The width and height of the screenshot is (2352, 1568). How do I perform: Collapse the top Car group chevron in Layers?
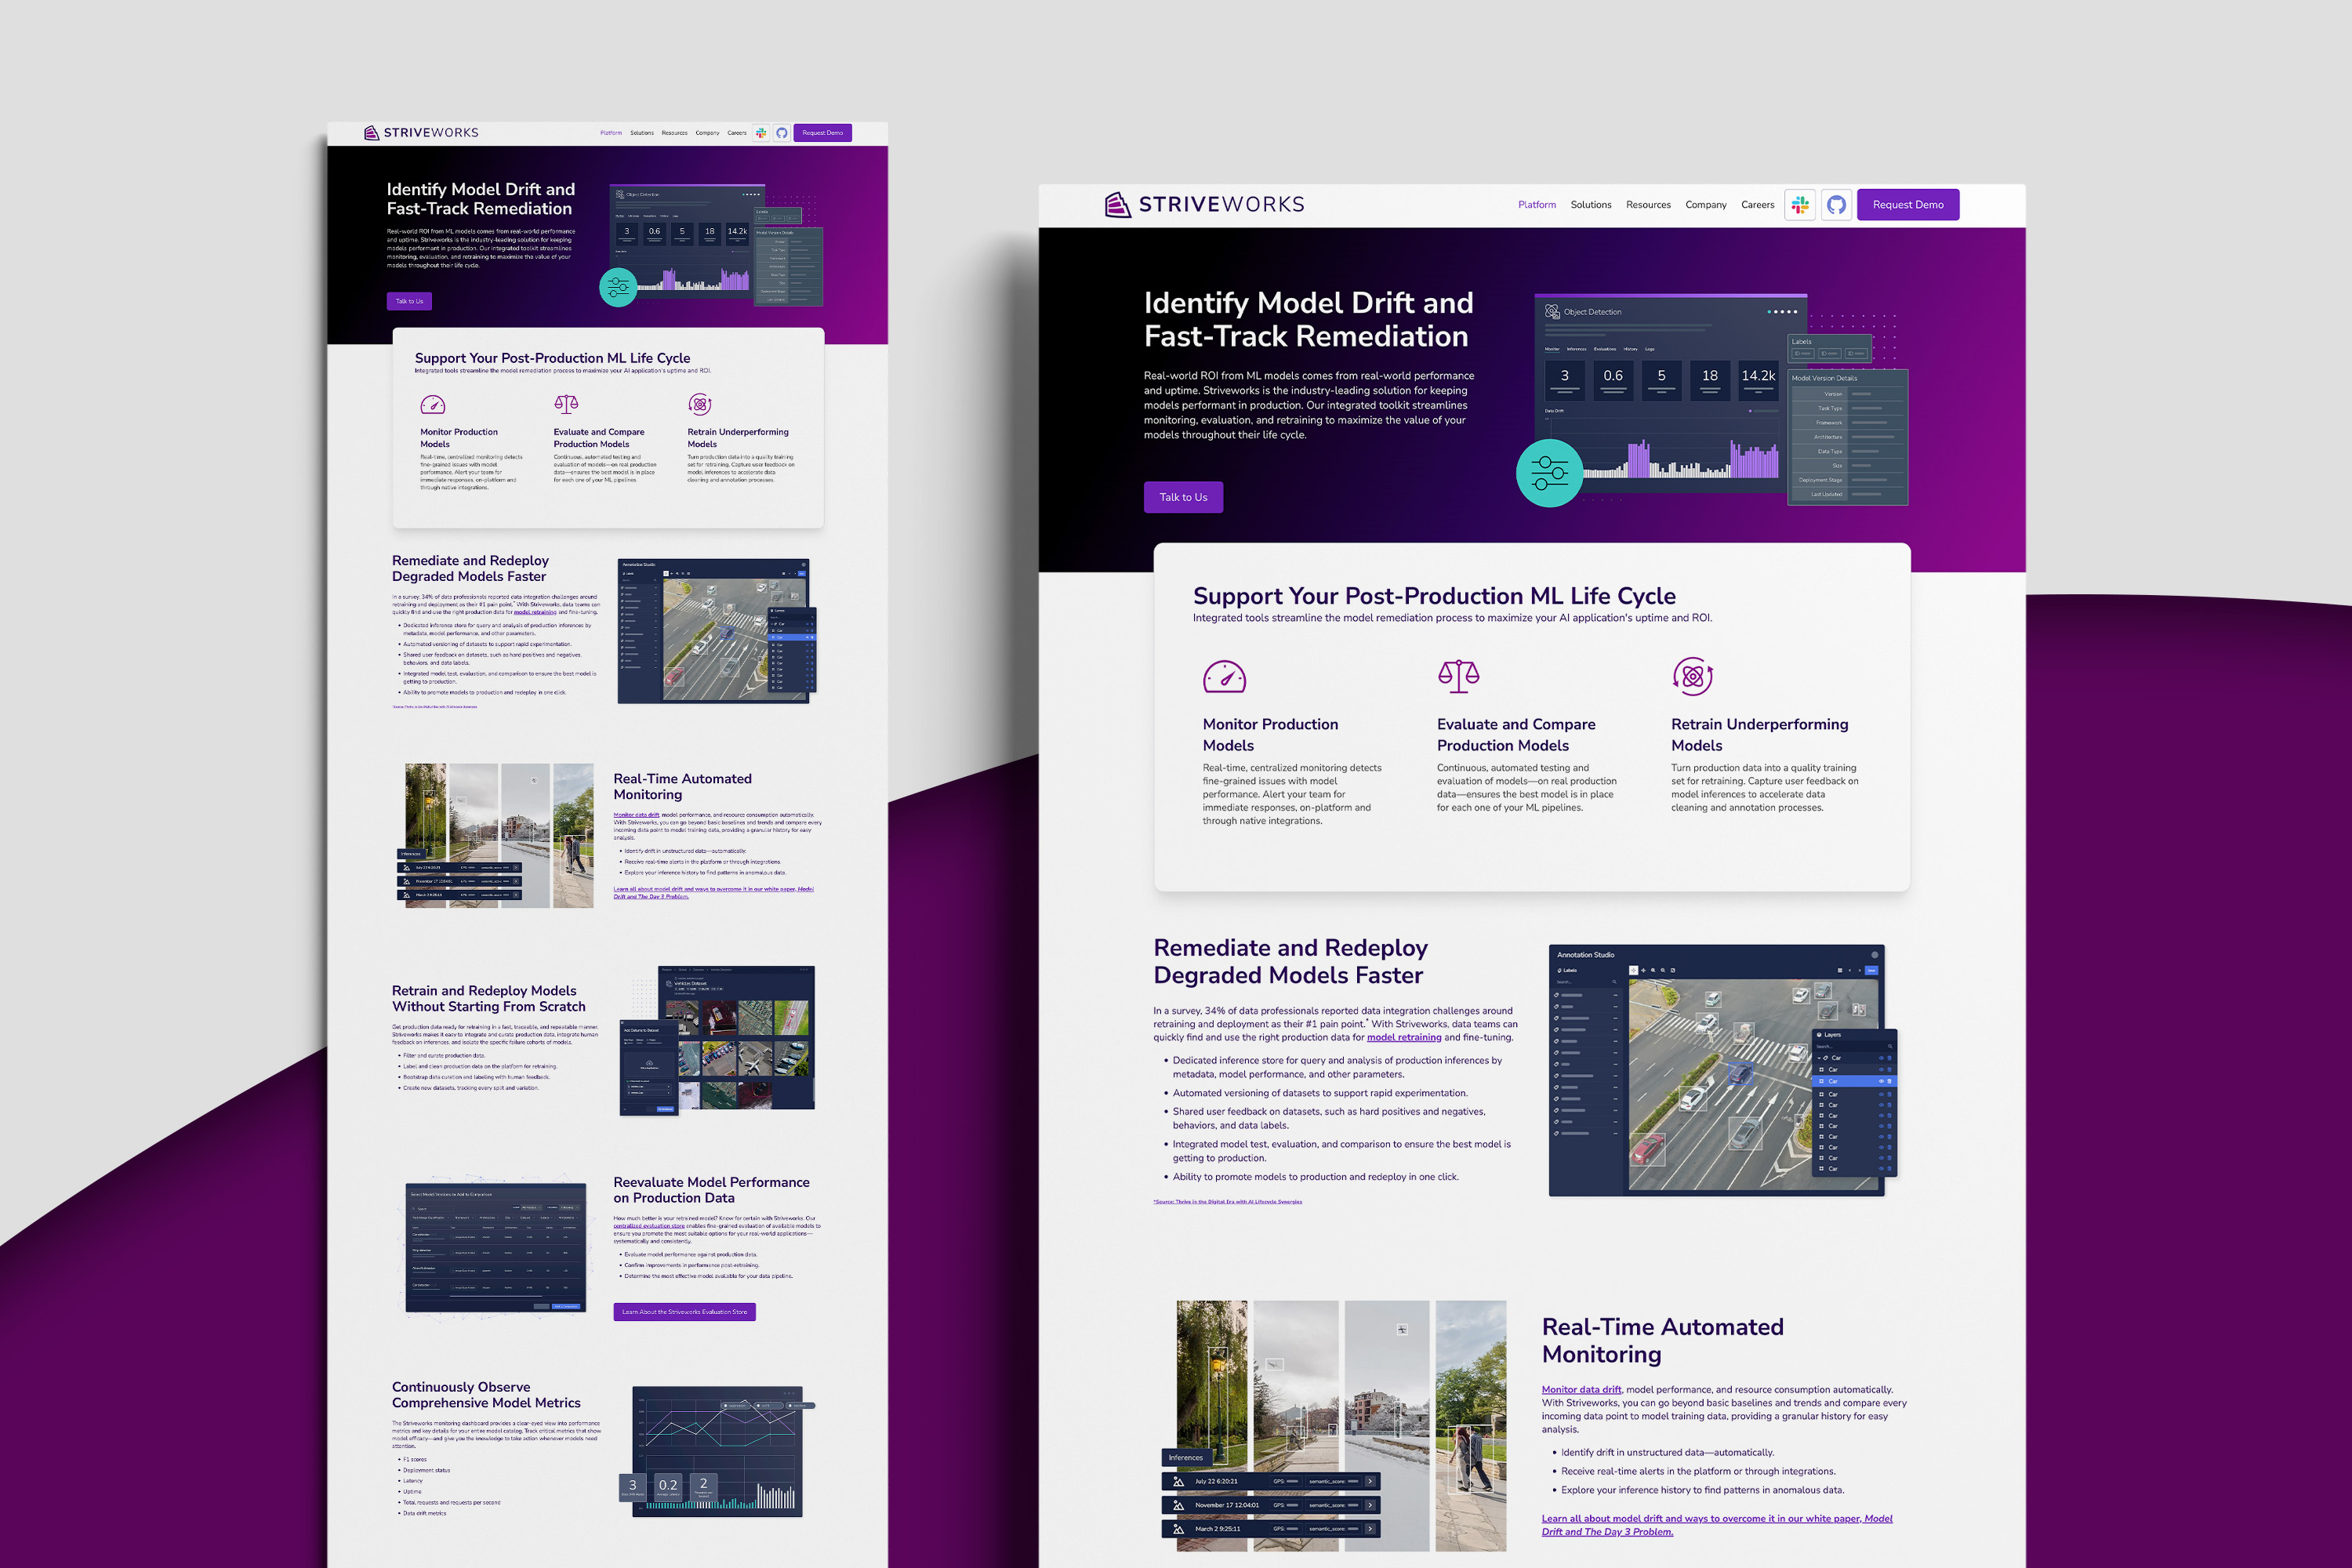click(1819, 1058)
